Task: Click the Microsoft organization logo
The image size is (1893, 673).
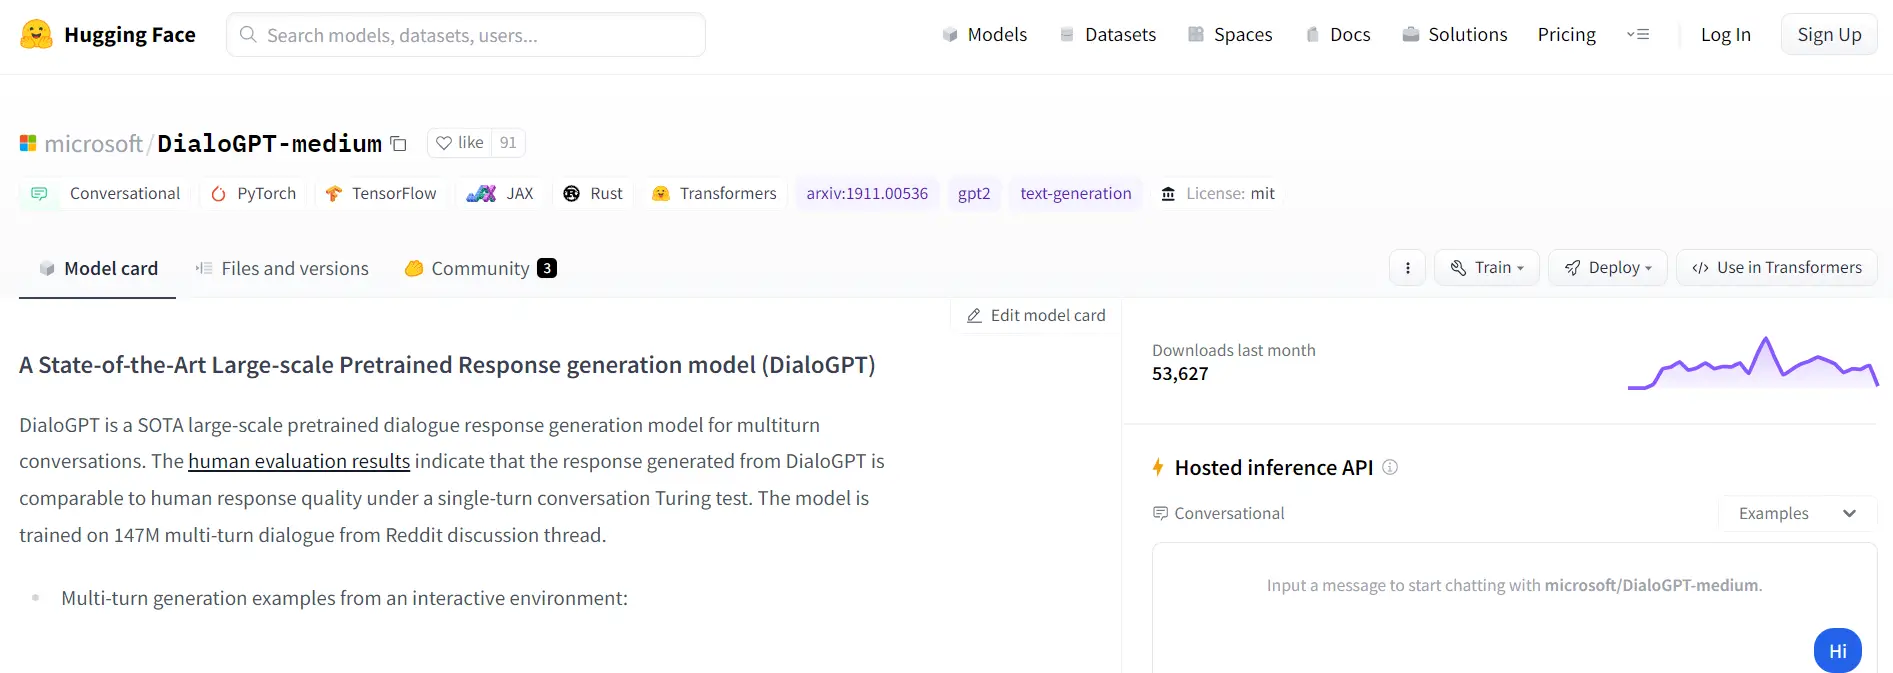Action: (28, 144)
